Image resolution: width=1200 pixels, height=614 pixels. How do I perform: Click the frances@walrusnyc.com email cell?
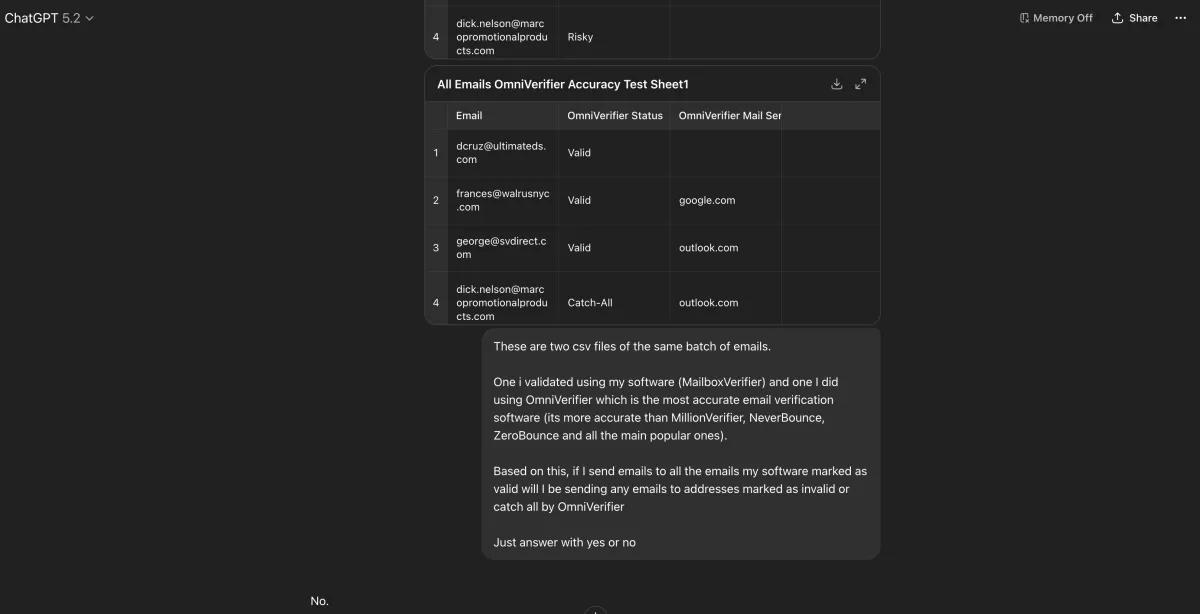tap(502, 200)
